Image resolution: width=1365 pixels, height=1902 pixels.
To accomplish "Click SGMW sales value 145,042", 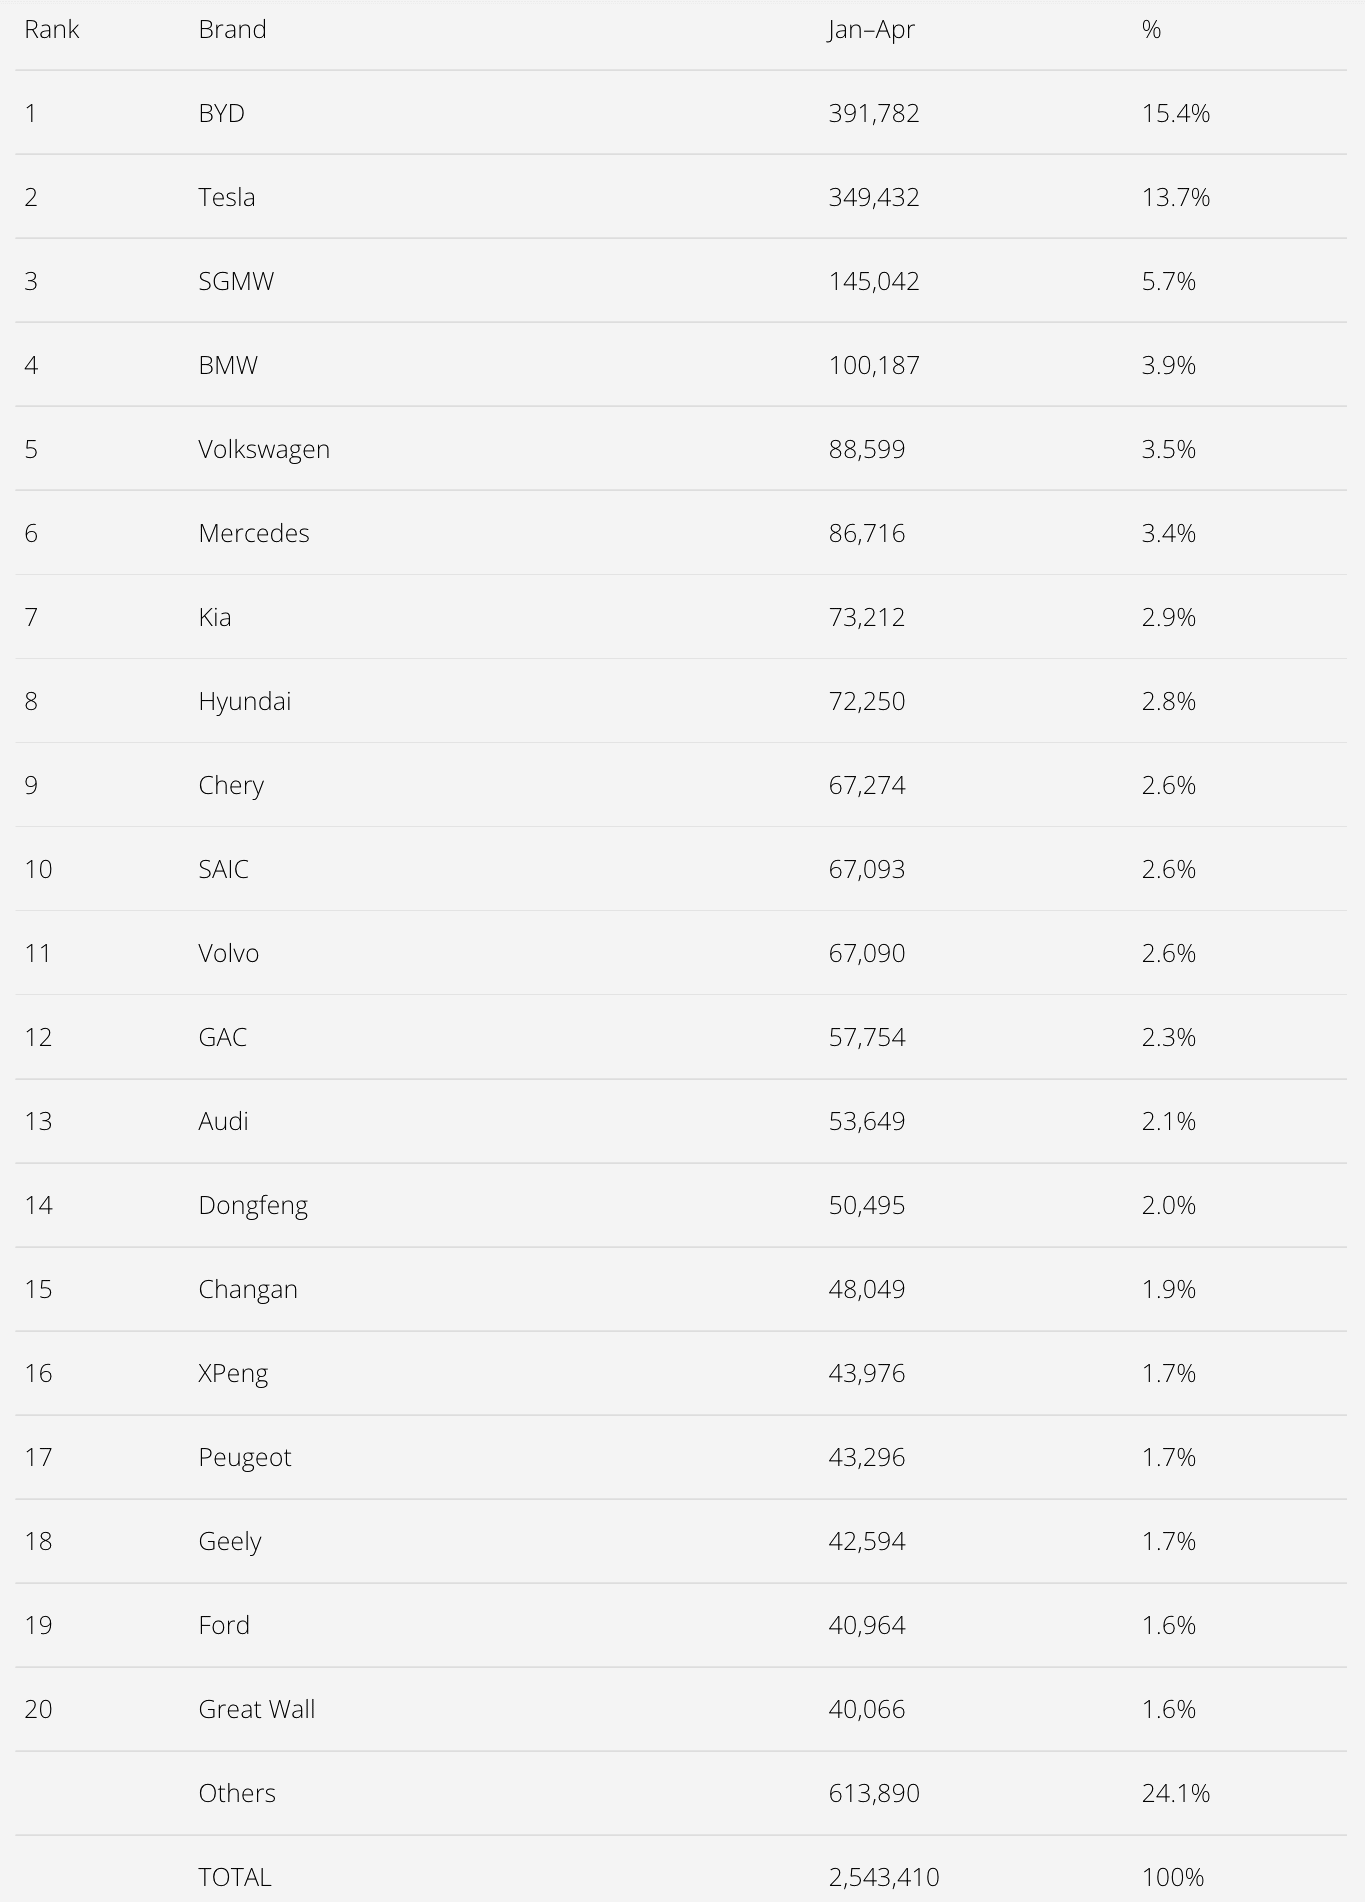I will point(873,281).
